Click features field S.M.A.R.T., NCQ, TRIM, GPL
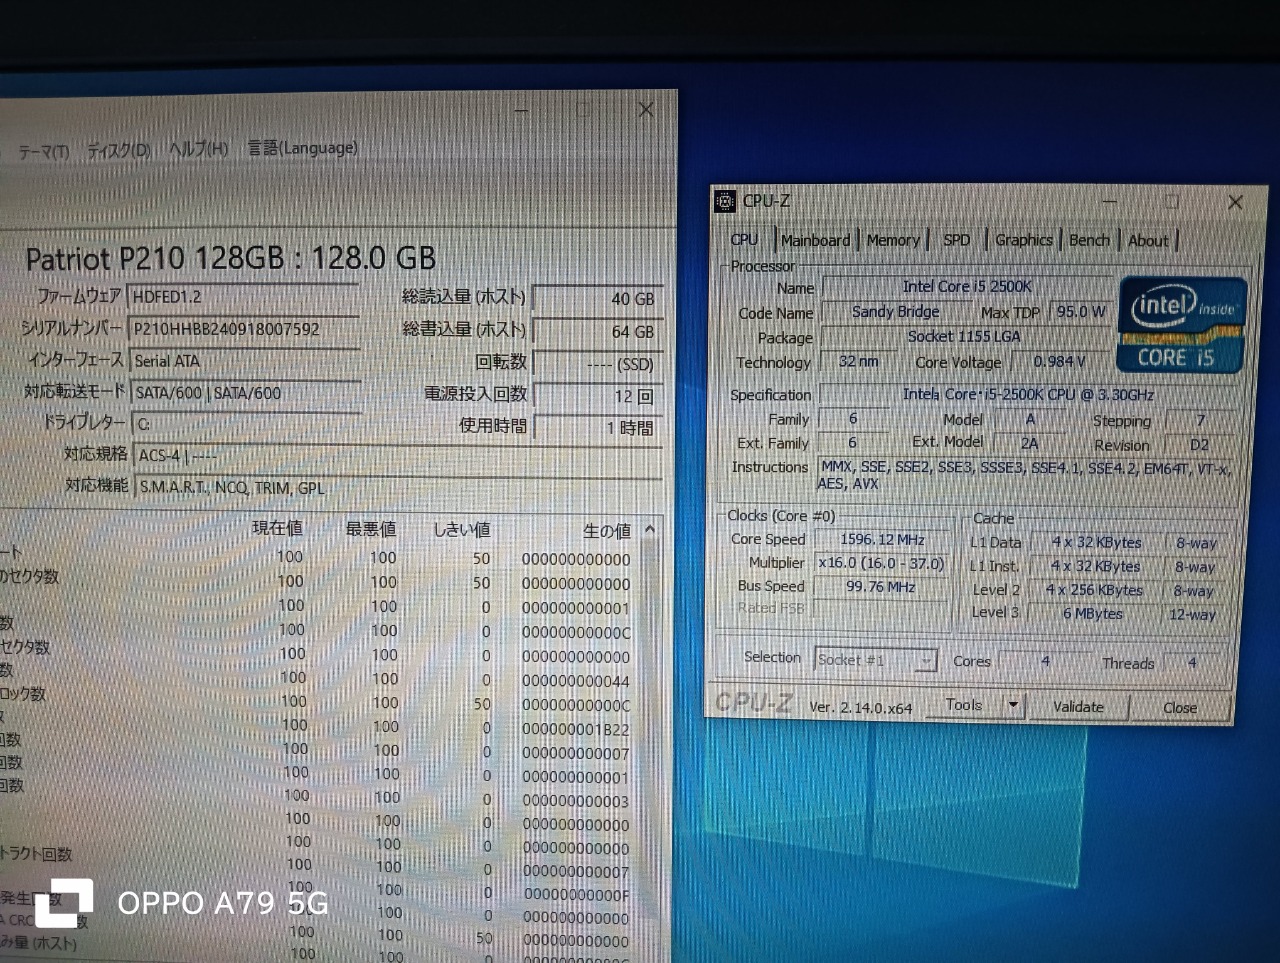This screenshot has width=1280, height=963. pos(397,488)
